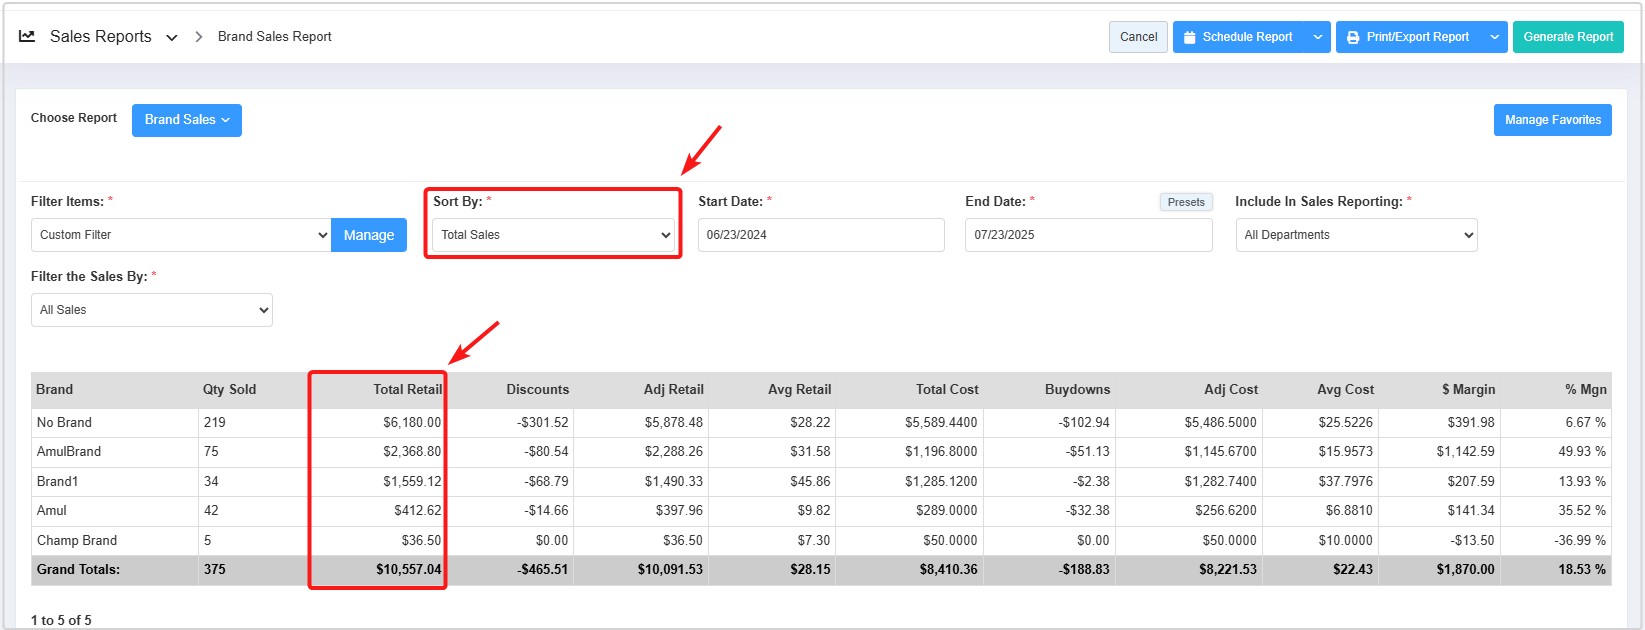
Task: Click the Print/Export Report button
Action: (x=1408, y=37)
